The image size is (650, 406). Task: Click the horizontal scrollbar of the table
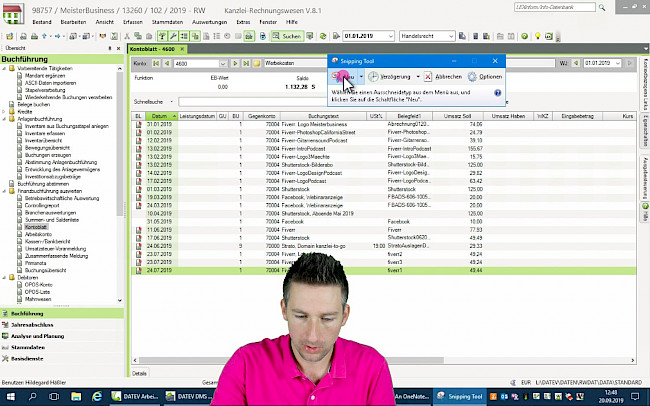290,360
